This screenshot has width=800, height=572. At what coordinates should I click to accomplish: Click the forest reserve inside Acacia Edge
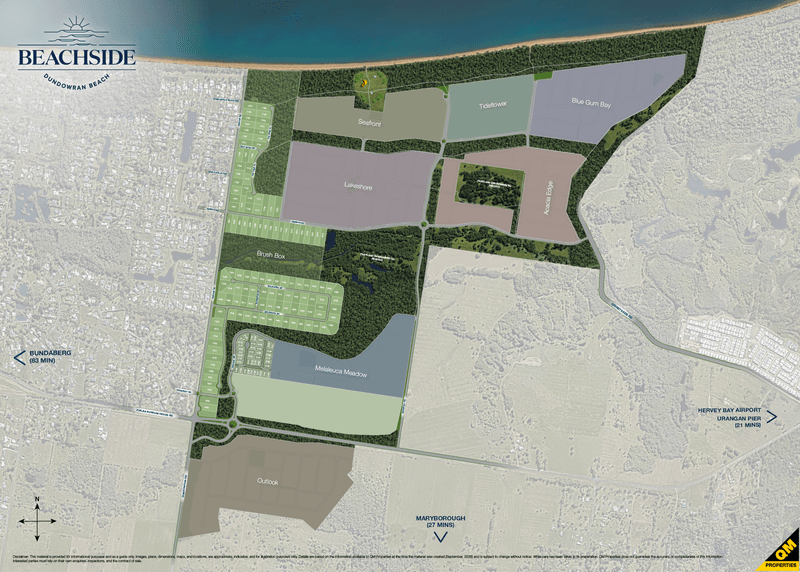click(x=490, y=185)
